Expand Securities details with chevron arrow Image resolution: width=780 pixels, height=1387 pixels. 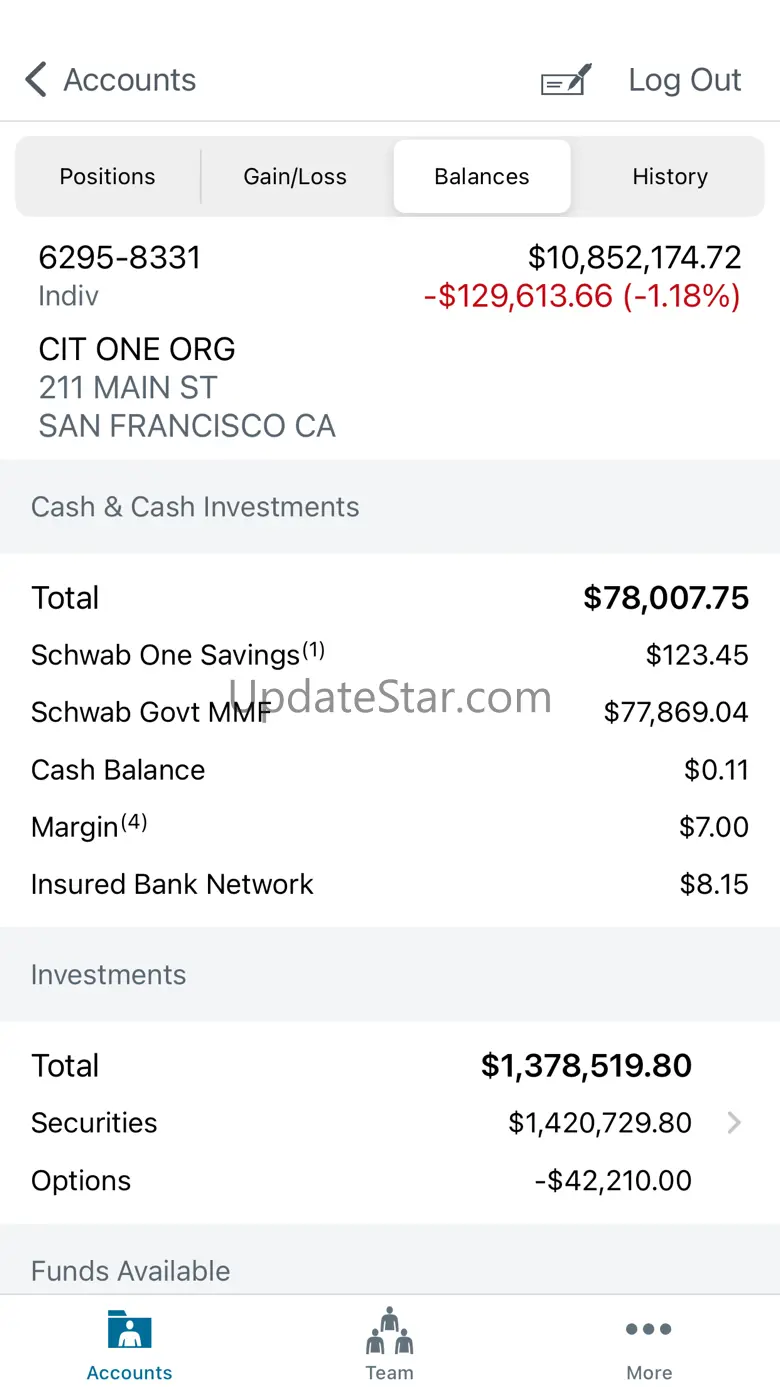734,1123
